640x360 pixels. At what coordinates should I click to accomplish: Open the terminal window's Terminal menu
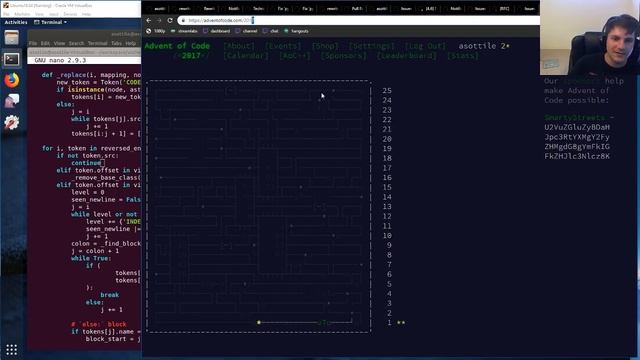98,43
